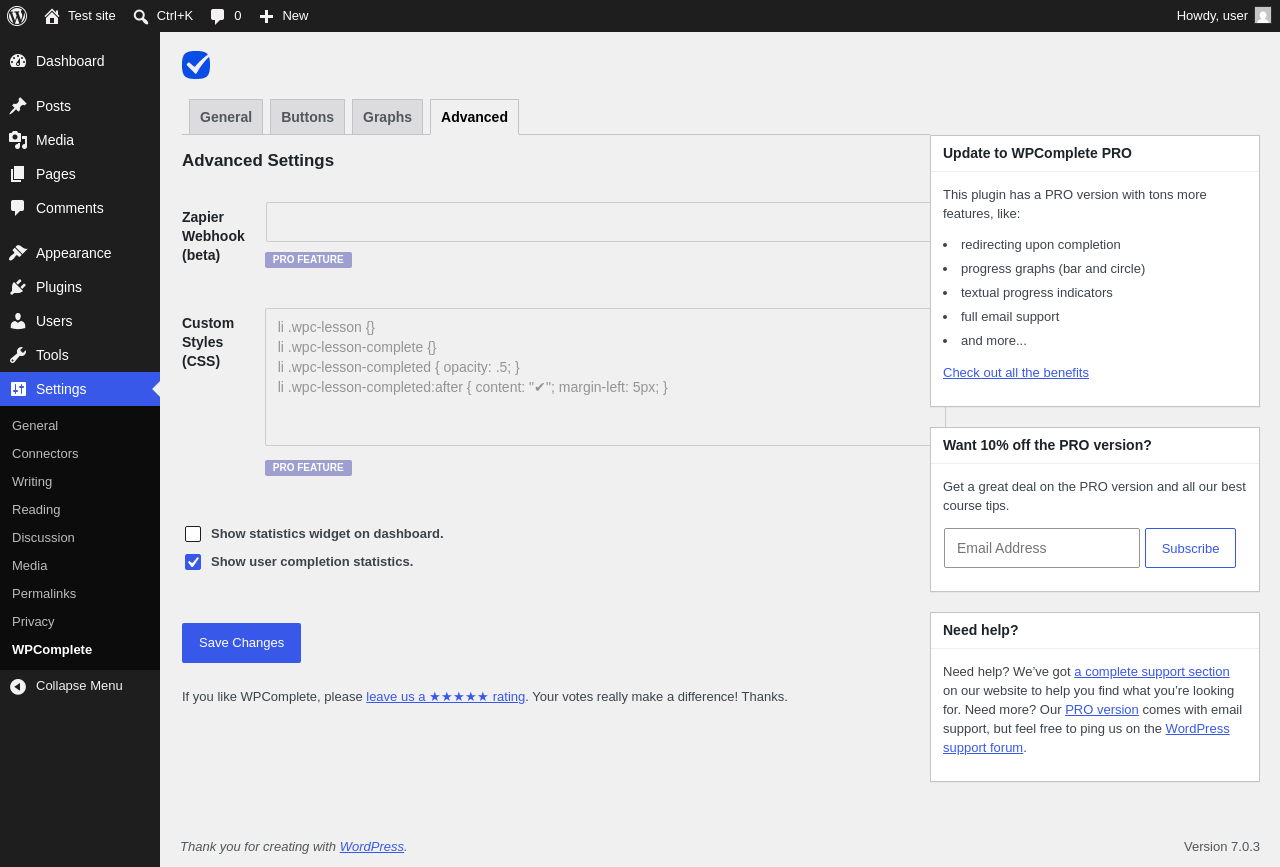Image resolution: width=1280 pixels, height=867 pixels.
Task: Focus the Email Address field
Action: (1042, 548)
